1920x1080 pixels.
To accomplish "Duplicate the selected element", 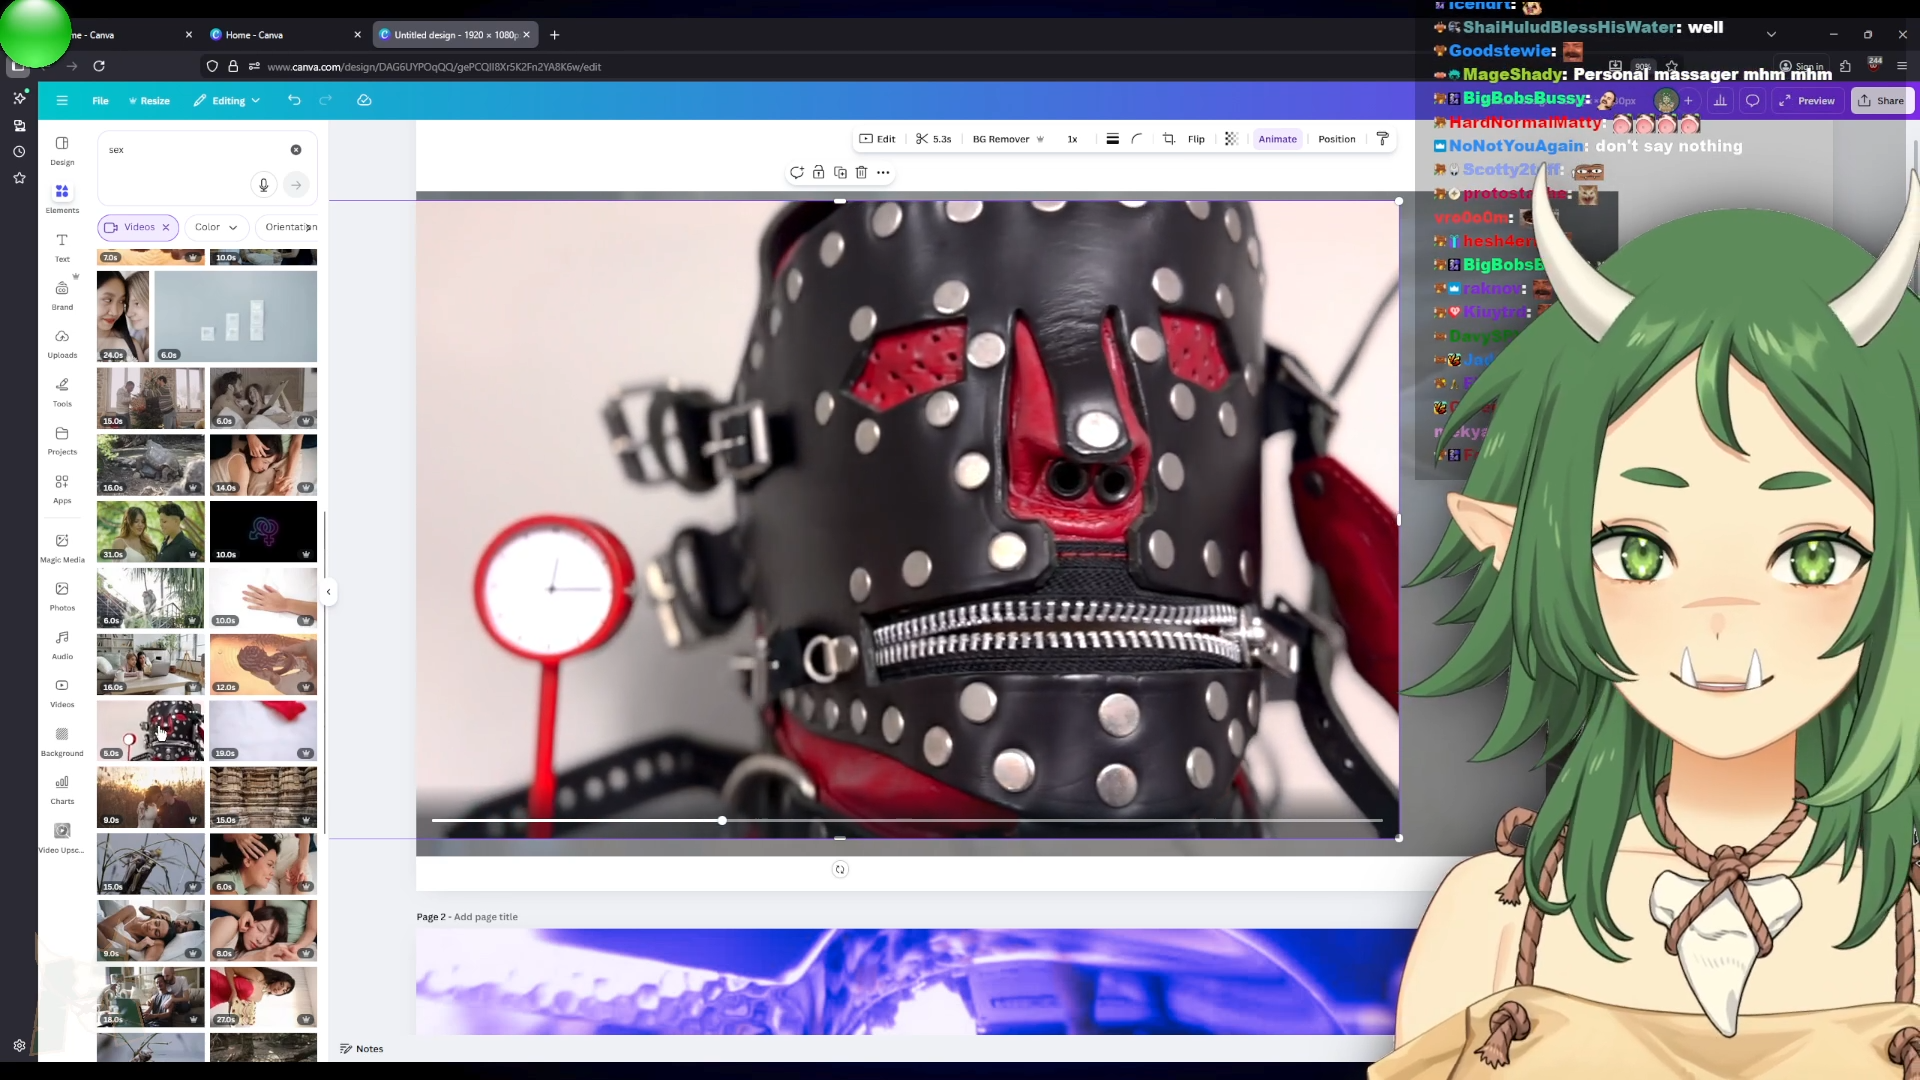I will click(x=840, y=172).
